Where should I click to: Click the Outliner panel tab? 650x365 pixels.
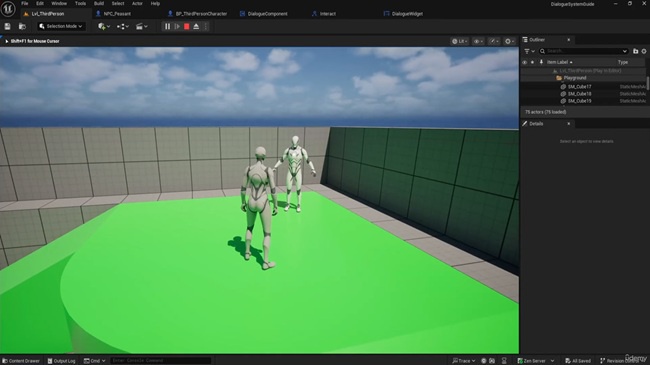click(x=536, y=40)
